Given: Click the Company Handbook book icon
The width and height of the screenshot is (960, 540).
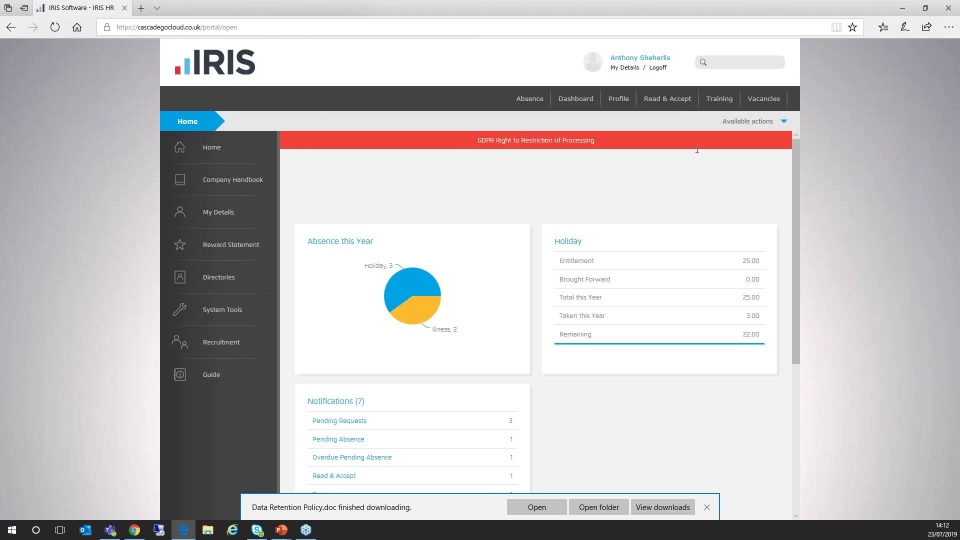Looking at the screenshot, I should (x=179, y=179).
